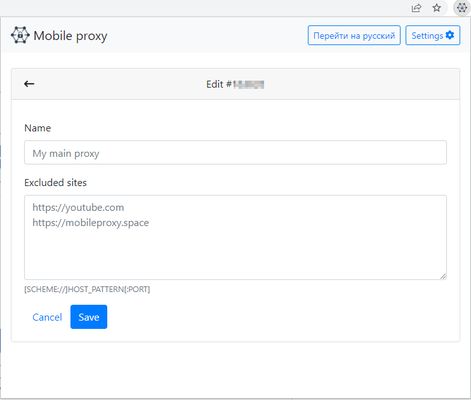Click the browser share icon
Image resolution: width=471 pixels, height=400 pixels.
tap(416, 8)
